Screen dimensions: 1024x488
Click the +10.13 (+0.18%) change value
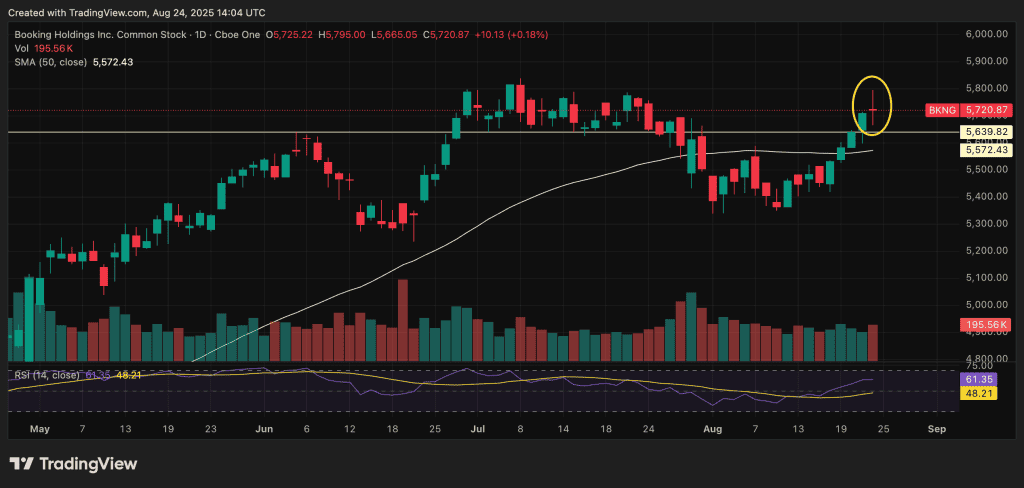tap(513, 34)
